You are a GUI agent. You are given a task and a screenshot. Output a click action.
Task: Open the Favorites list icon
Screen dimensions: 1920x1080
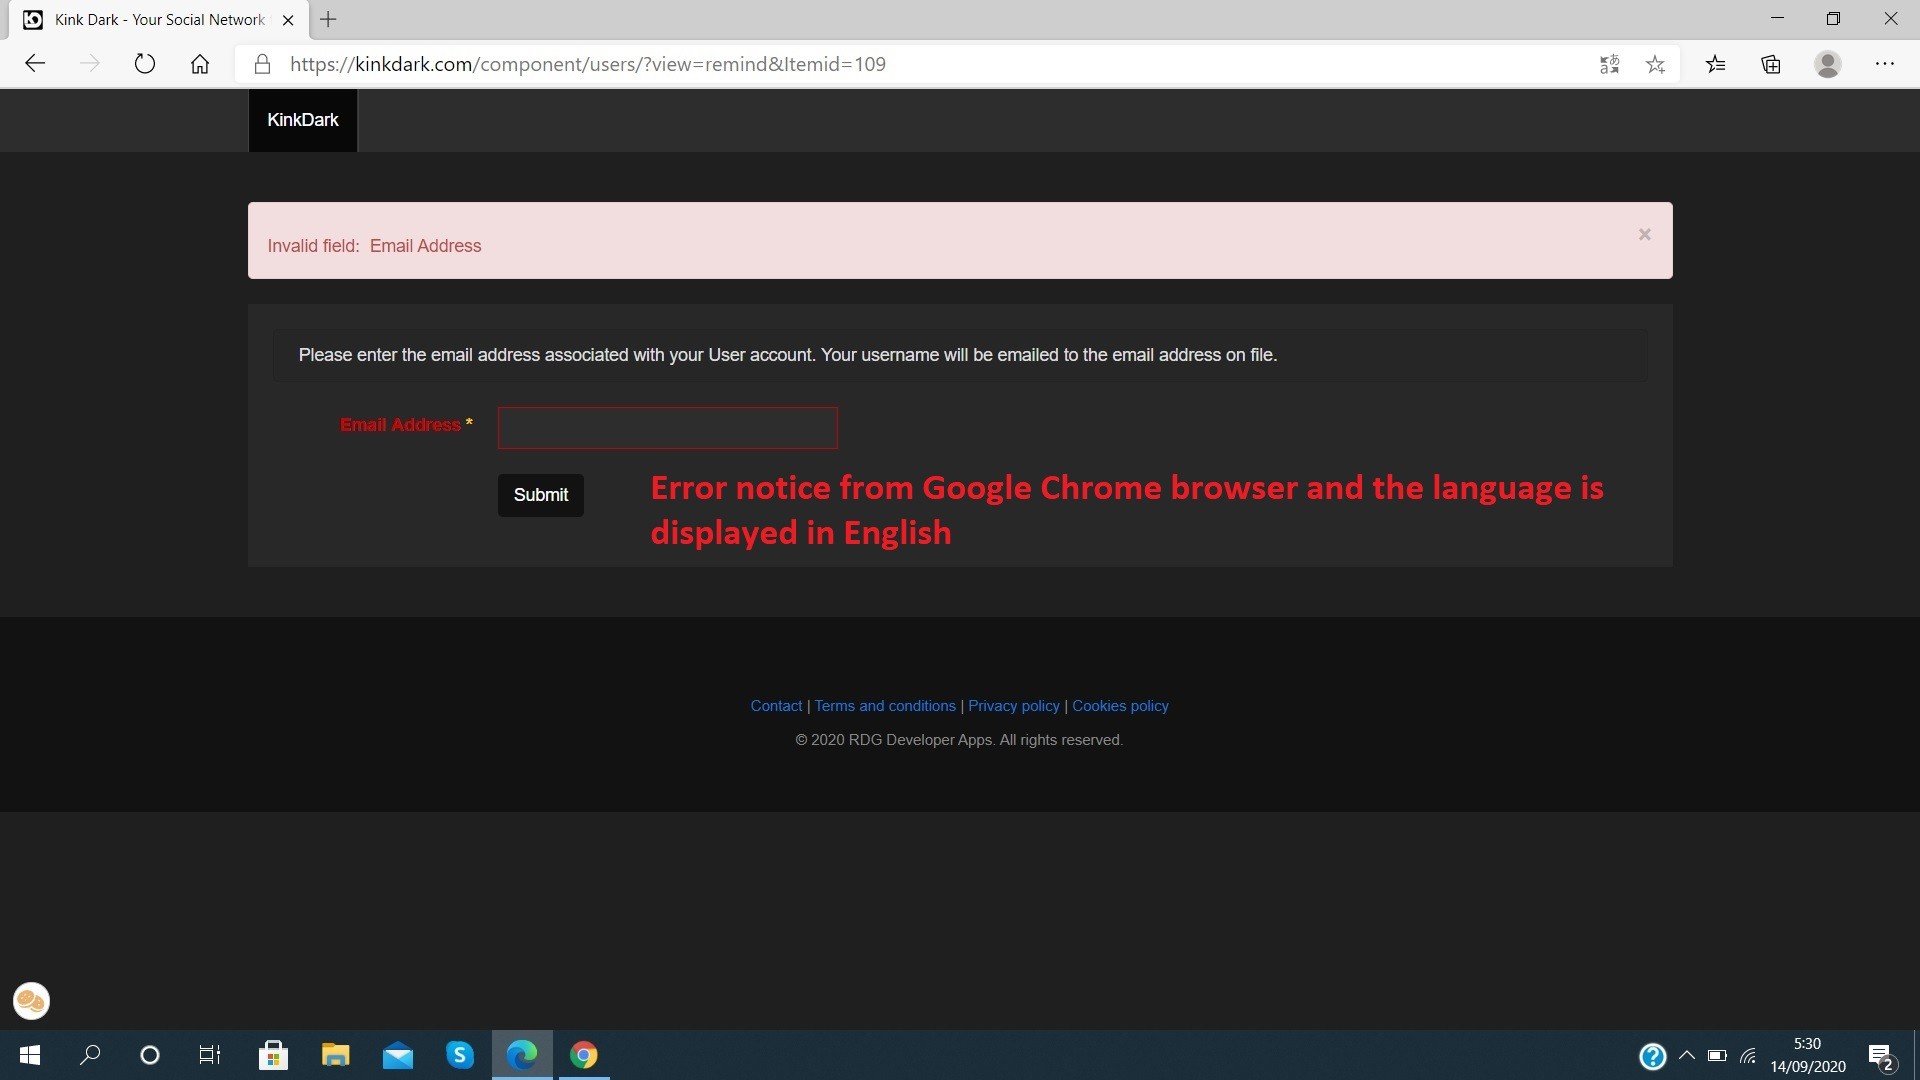[x=1716, y=64]
